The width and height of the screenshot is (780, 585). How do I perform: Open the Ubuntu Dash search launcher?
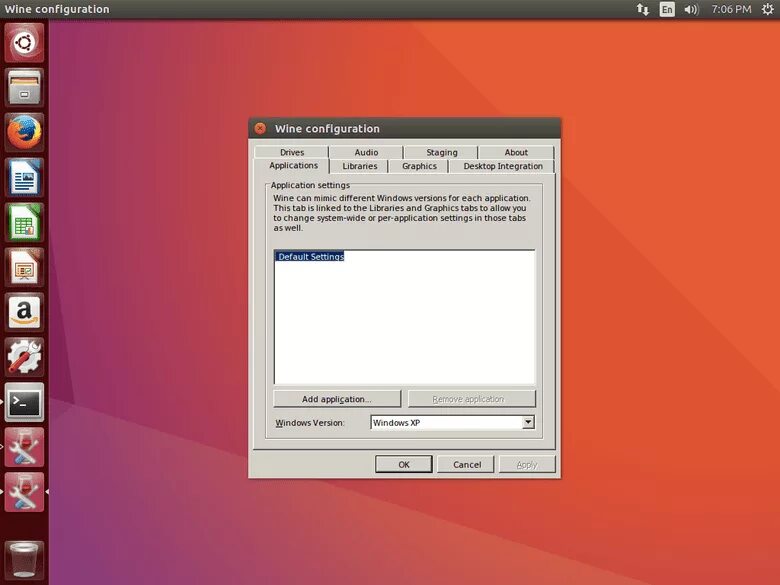coord(24,43)
